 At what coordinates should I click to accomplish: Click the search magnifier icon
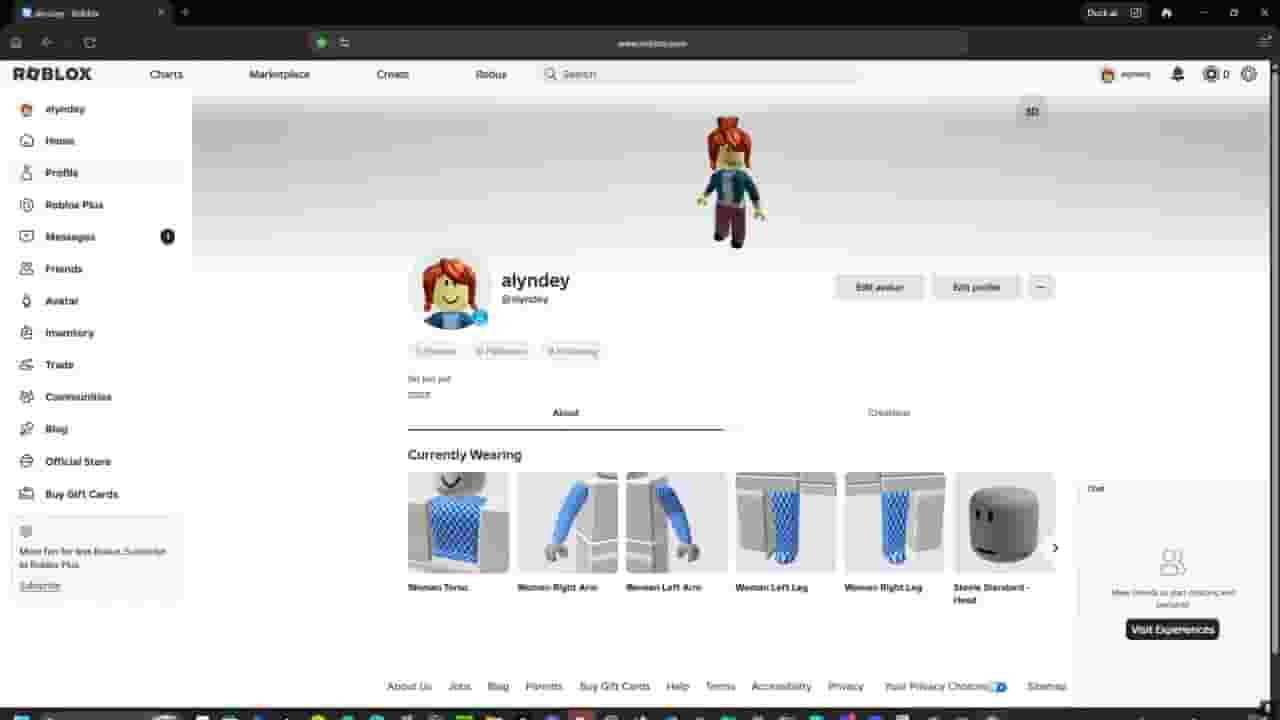pyautogui.click(x=550, y=74)
